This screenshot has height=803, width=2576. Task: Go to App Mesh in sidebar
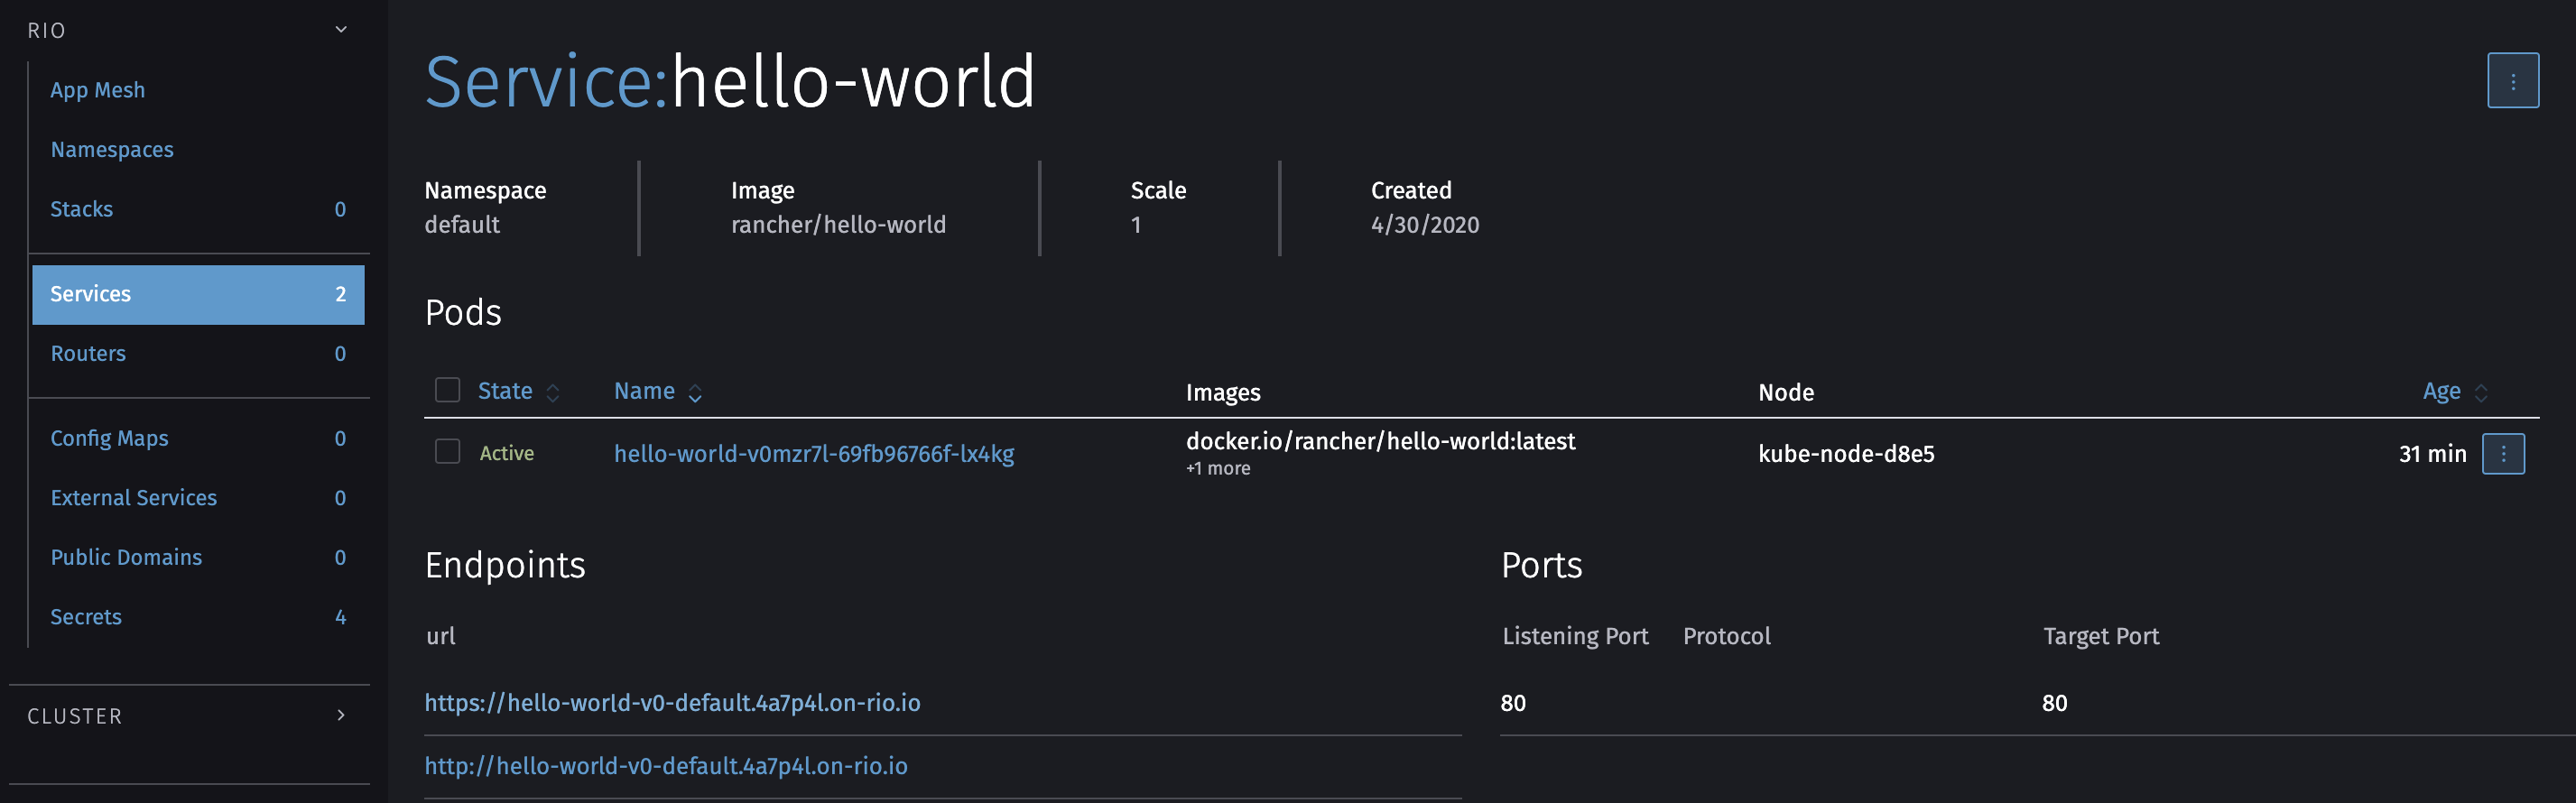click(x=98, y=90)
